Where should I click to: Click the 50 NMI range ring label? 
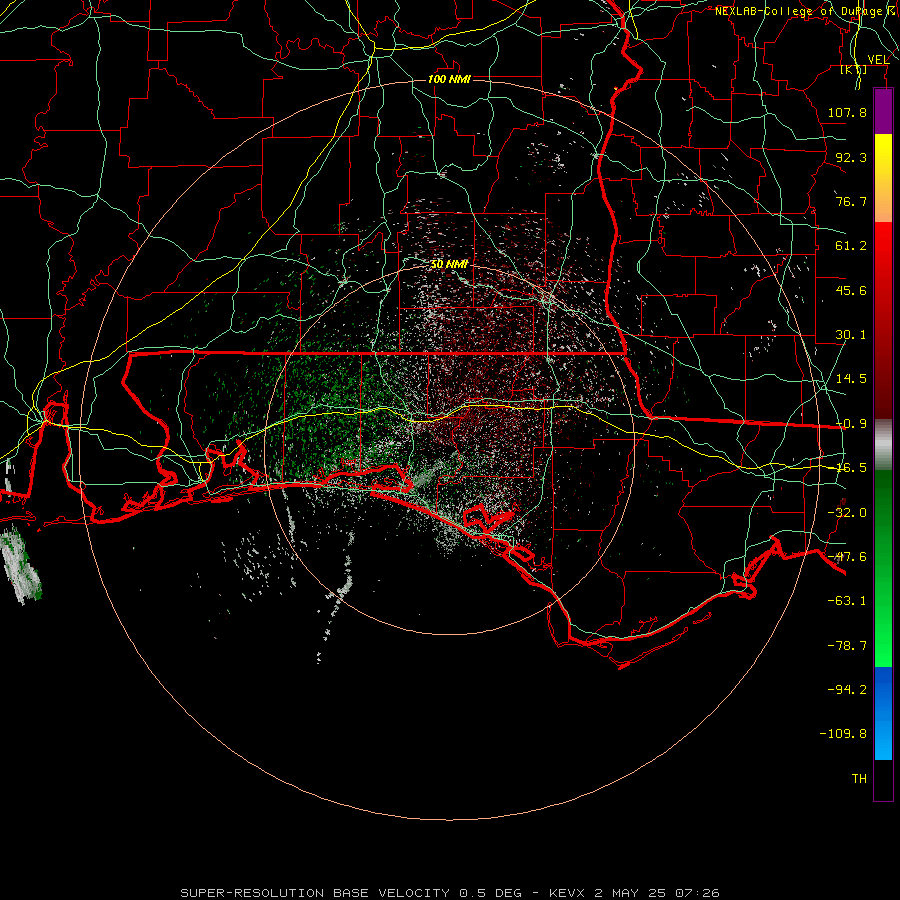click(449, 264)
